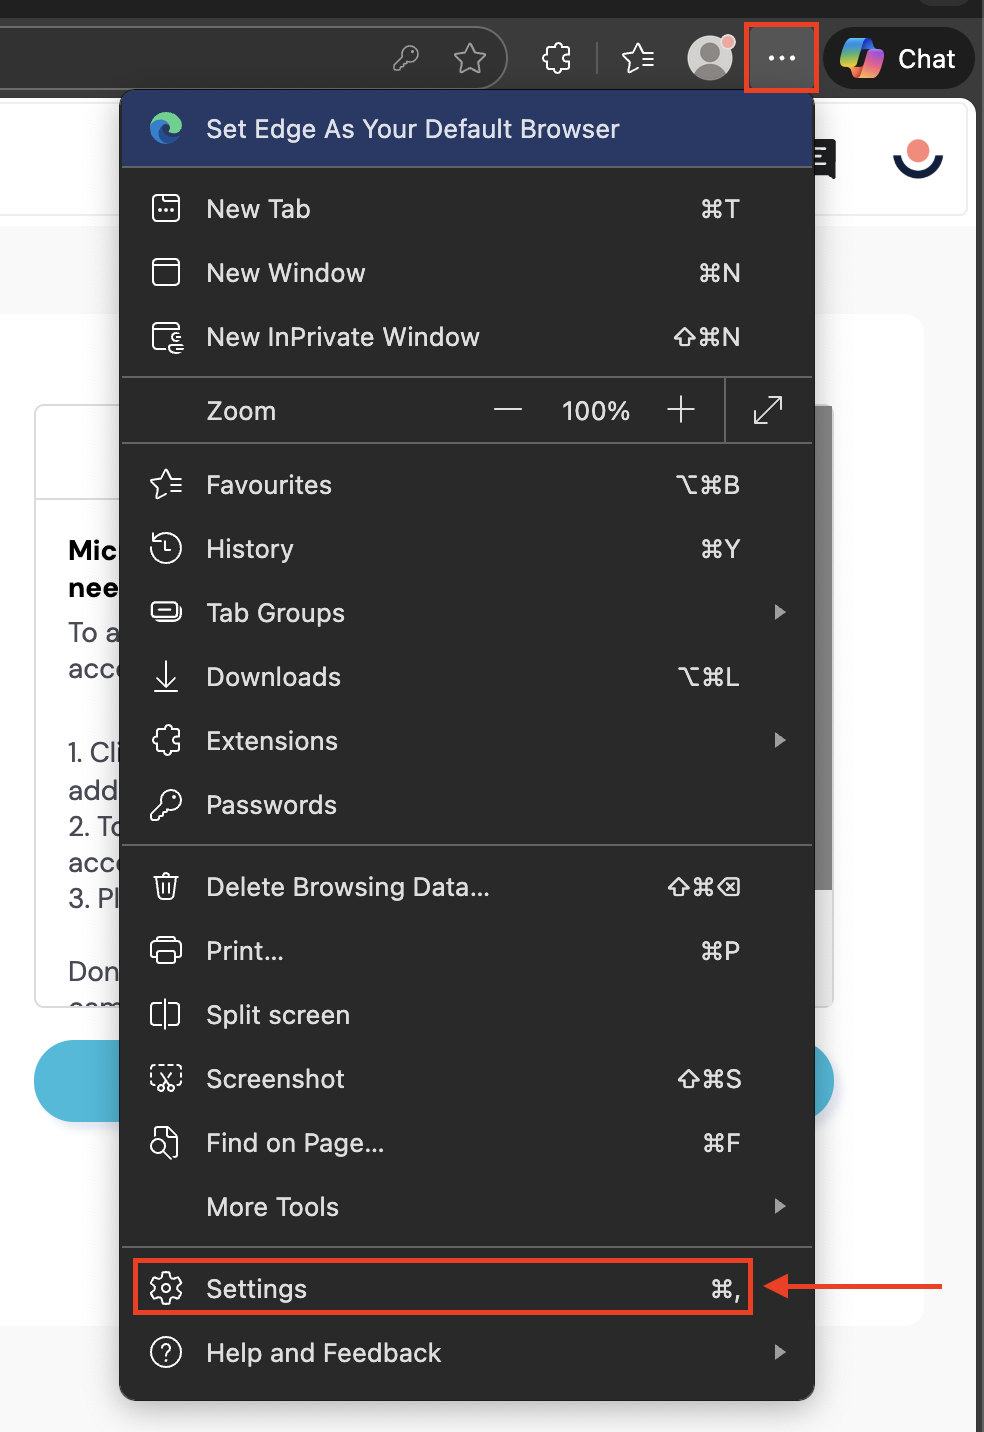Open Delete Browsing Data option
984x1432 pixels.
tap(347, 887)
